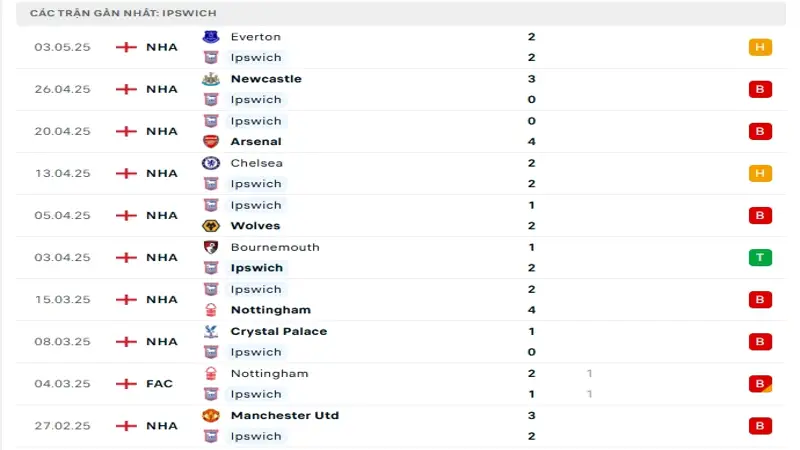Click the Everton club crest
Image resolution: width=800 pixels, height=450 pixels.
point(210,37)
